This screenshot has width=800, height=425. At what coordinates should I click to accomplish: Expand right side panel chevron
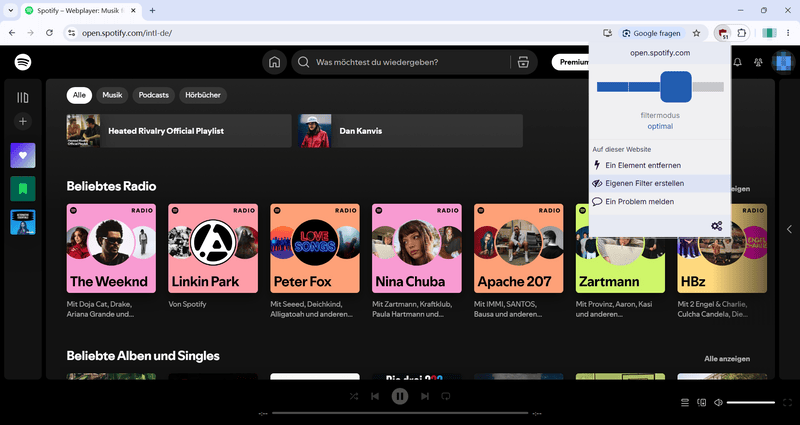(x=789, y=229)
